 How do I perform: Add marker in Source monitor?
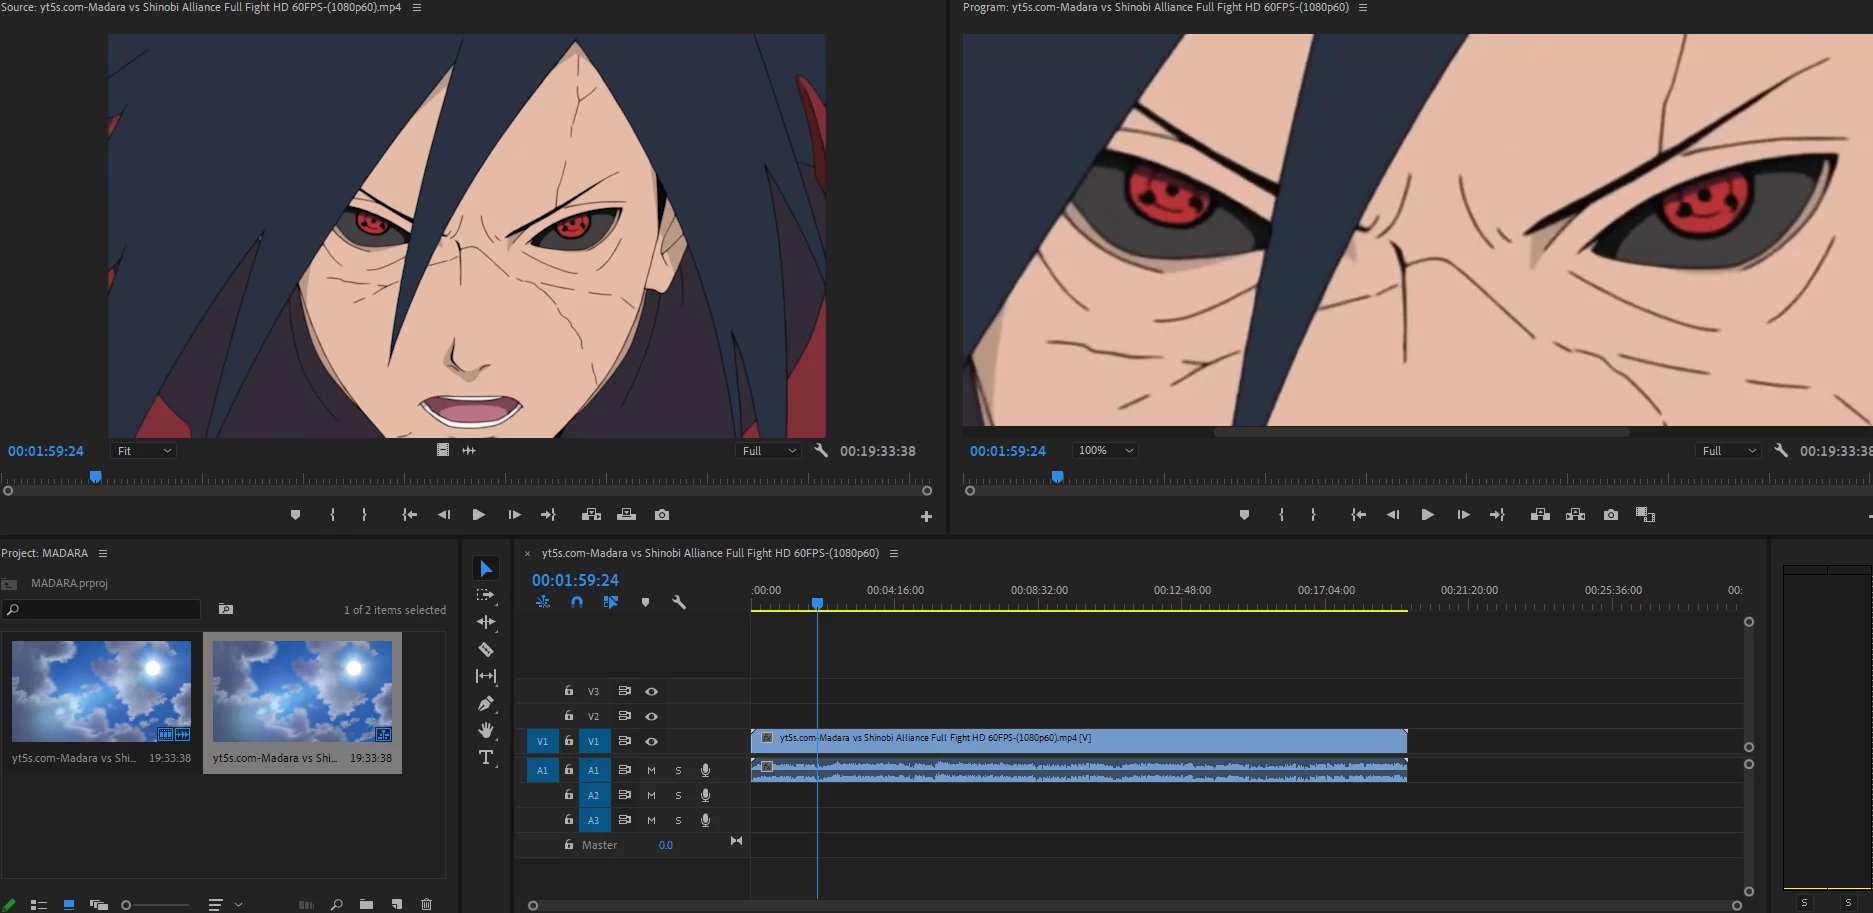click(295, 515)
